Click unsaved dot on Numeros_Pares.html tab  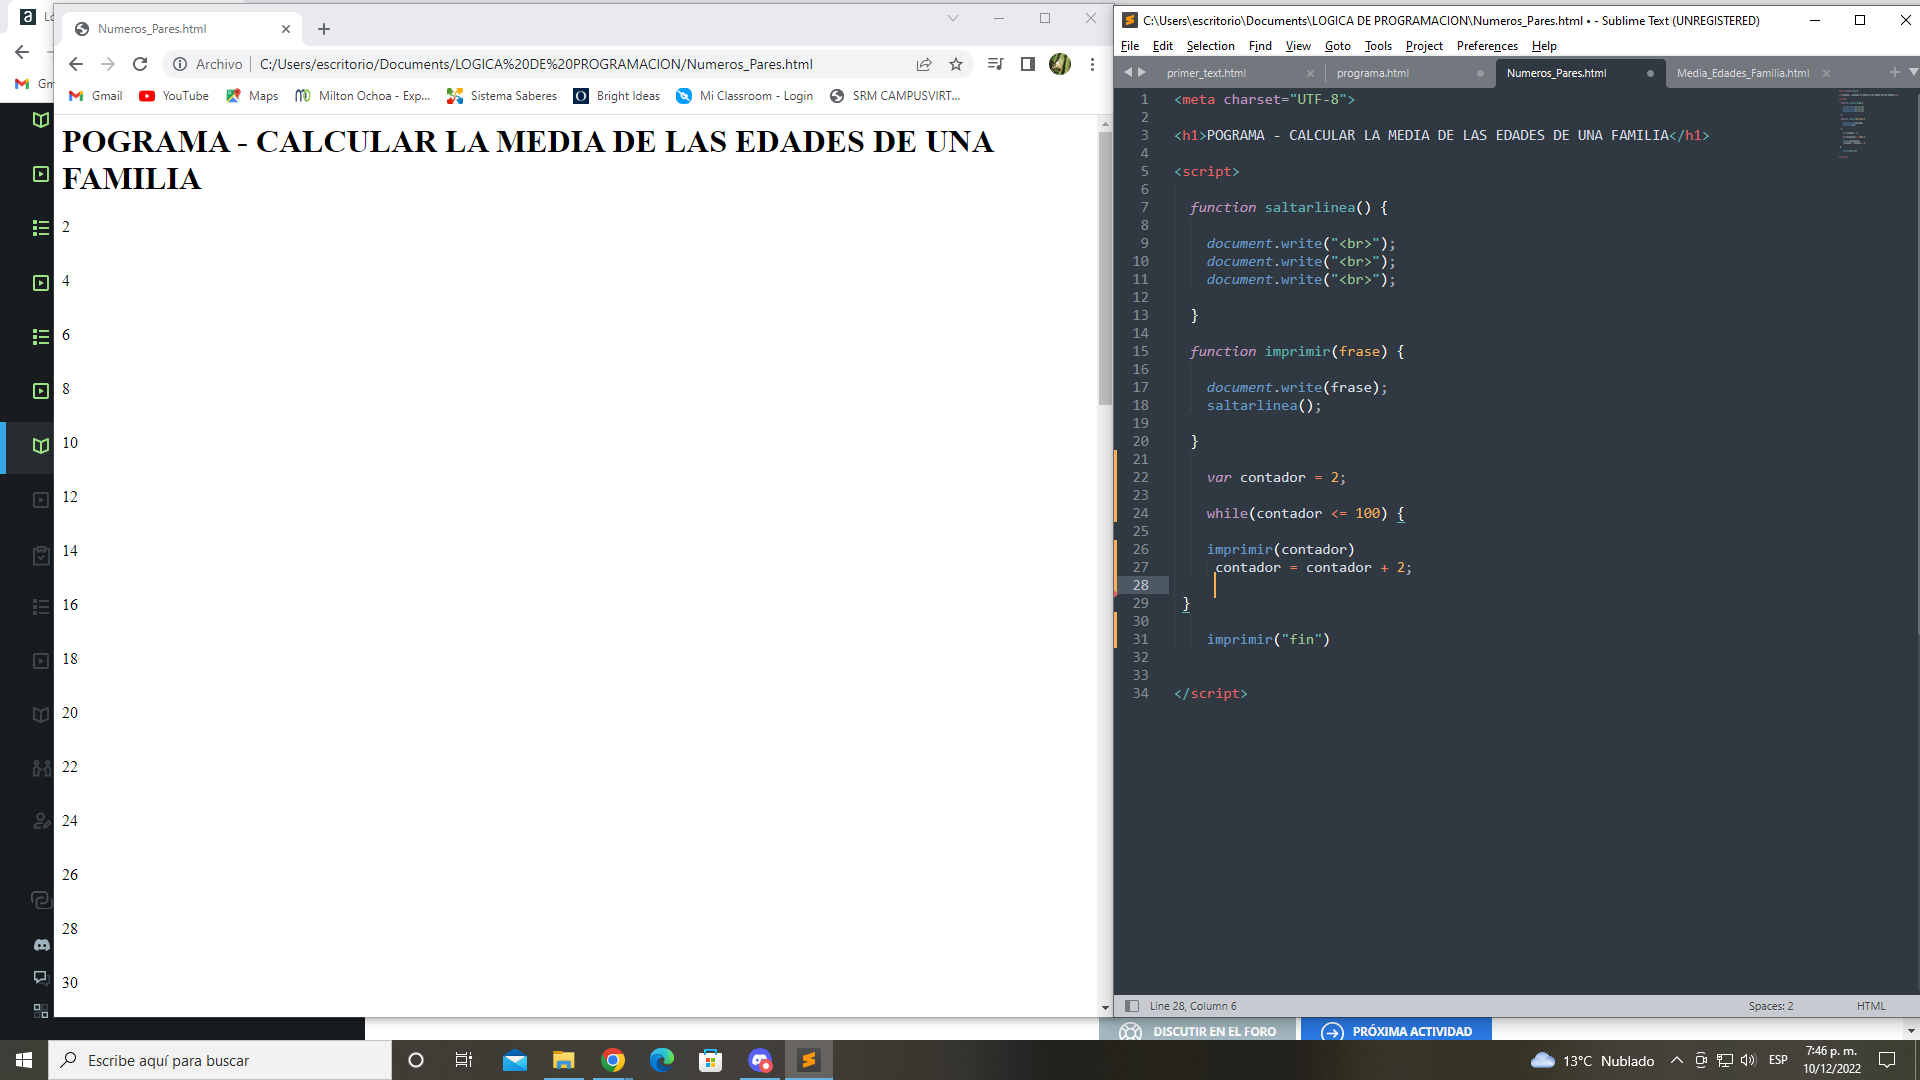[x=1650, y=73]
